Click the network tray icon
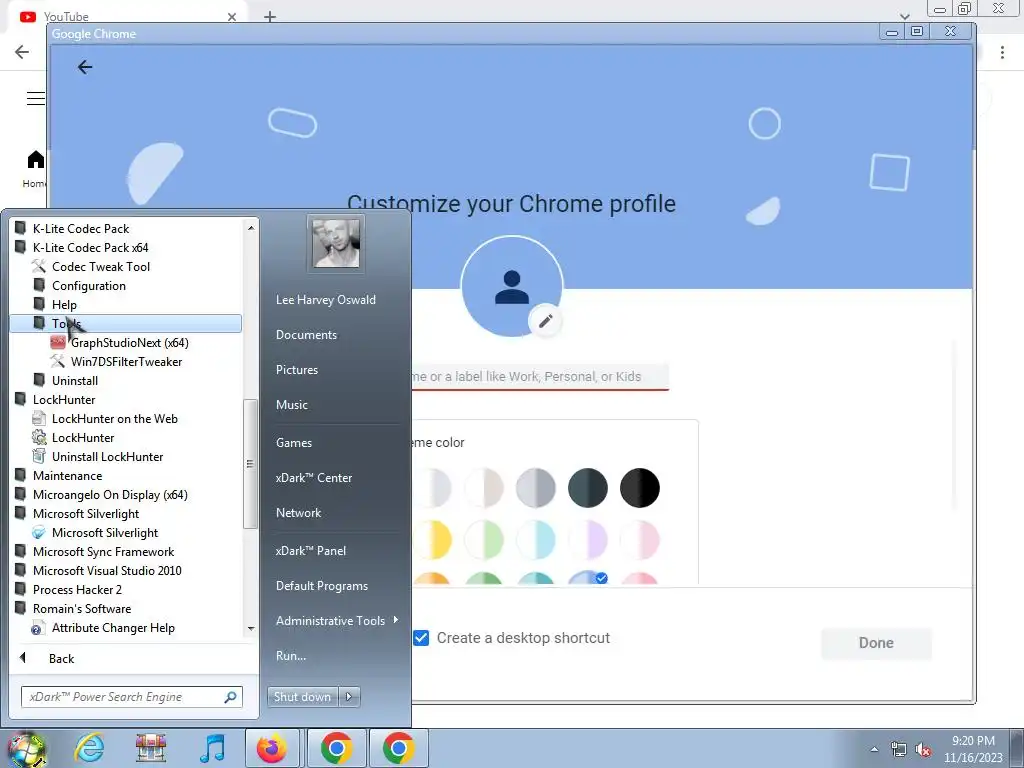Image resolution: width=1024 pixels, height=768 pixels. click(x=899, y=750)
